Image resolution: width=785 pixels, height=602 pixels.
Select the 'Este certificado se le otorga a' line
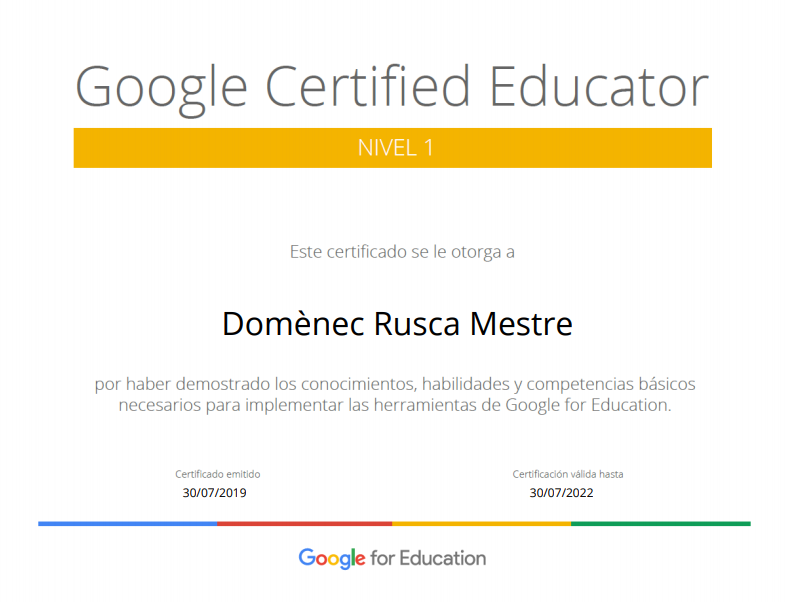(x=402, y=252)
